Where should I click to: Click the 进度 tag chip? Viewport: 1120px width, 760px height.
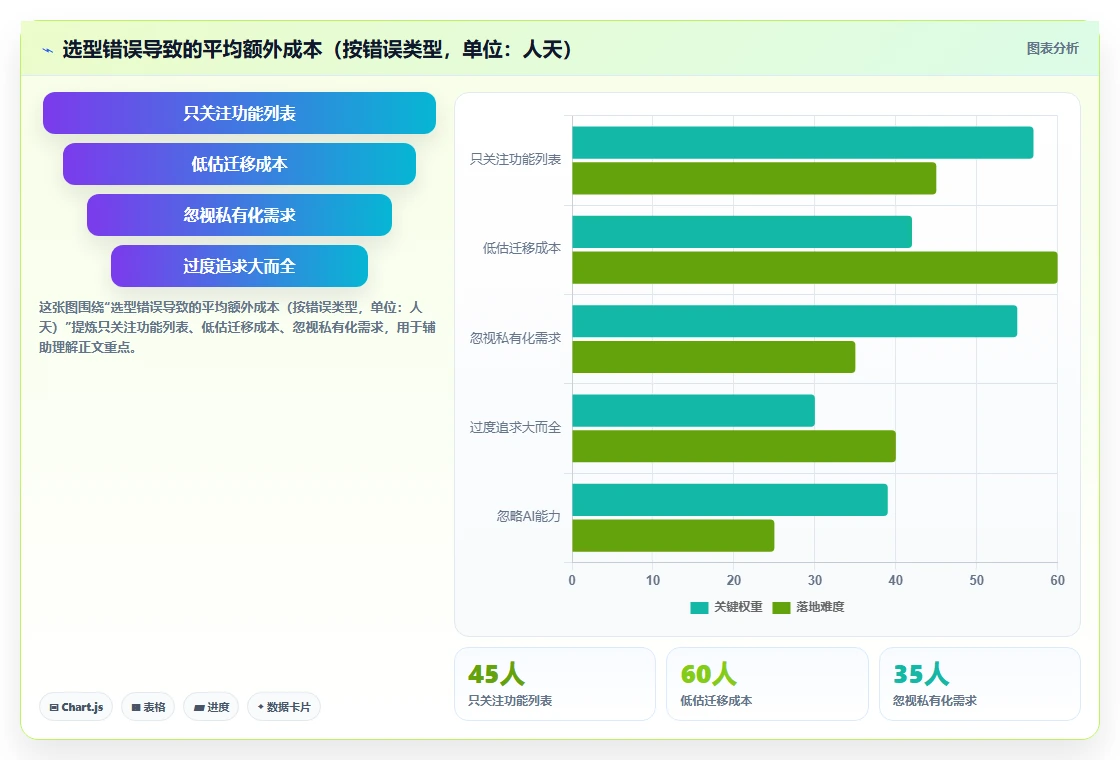211,707
